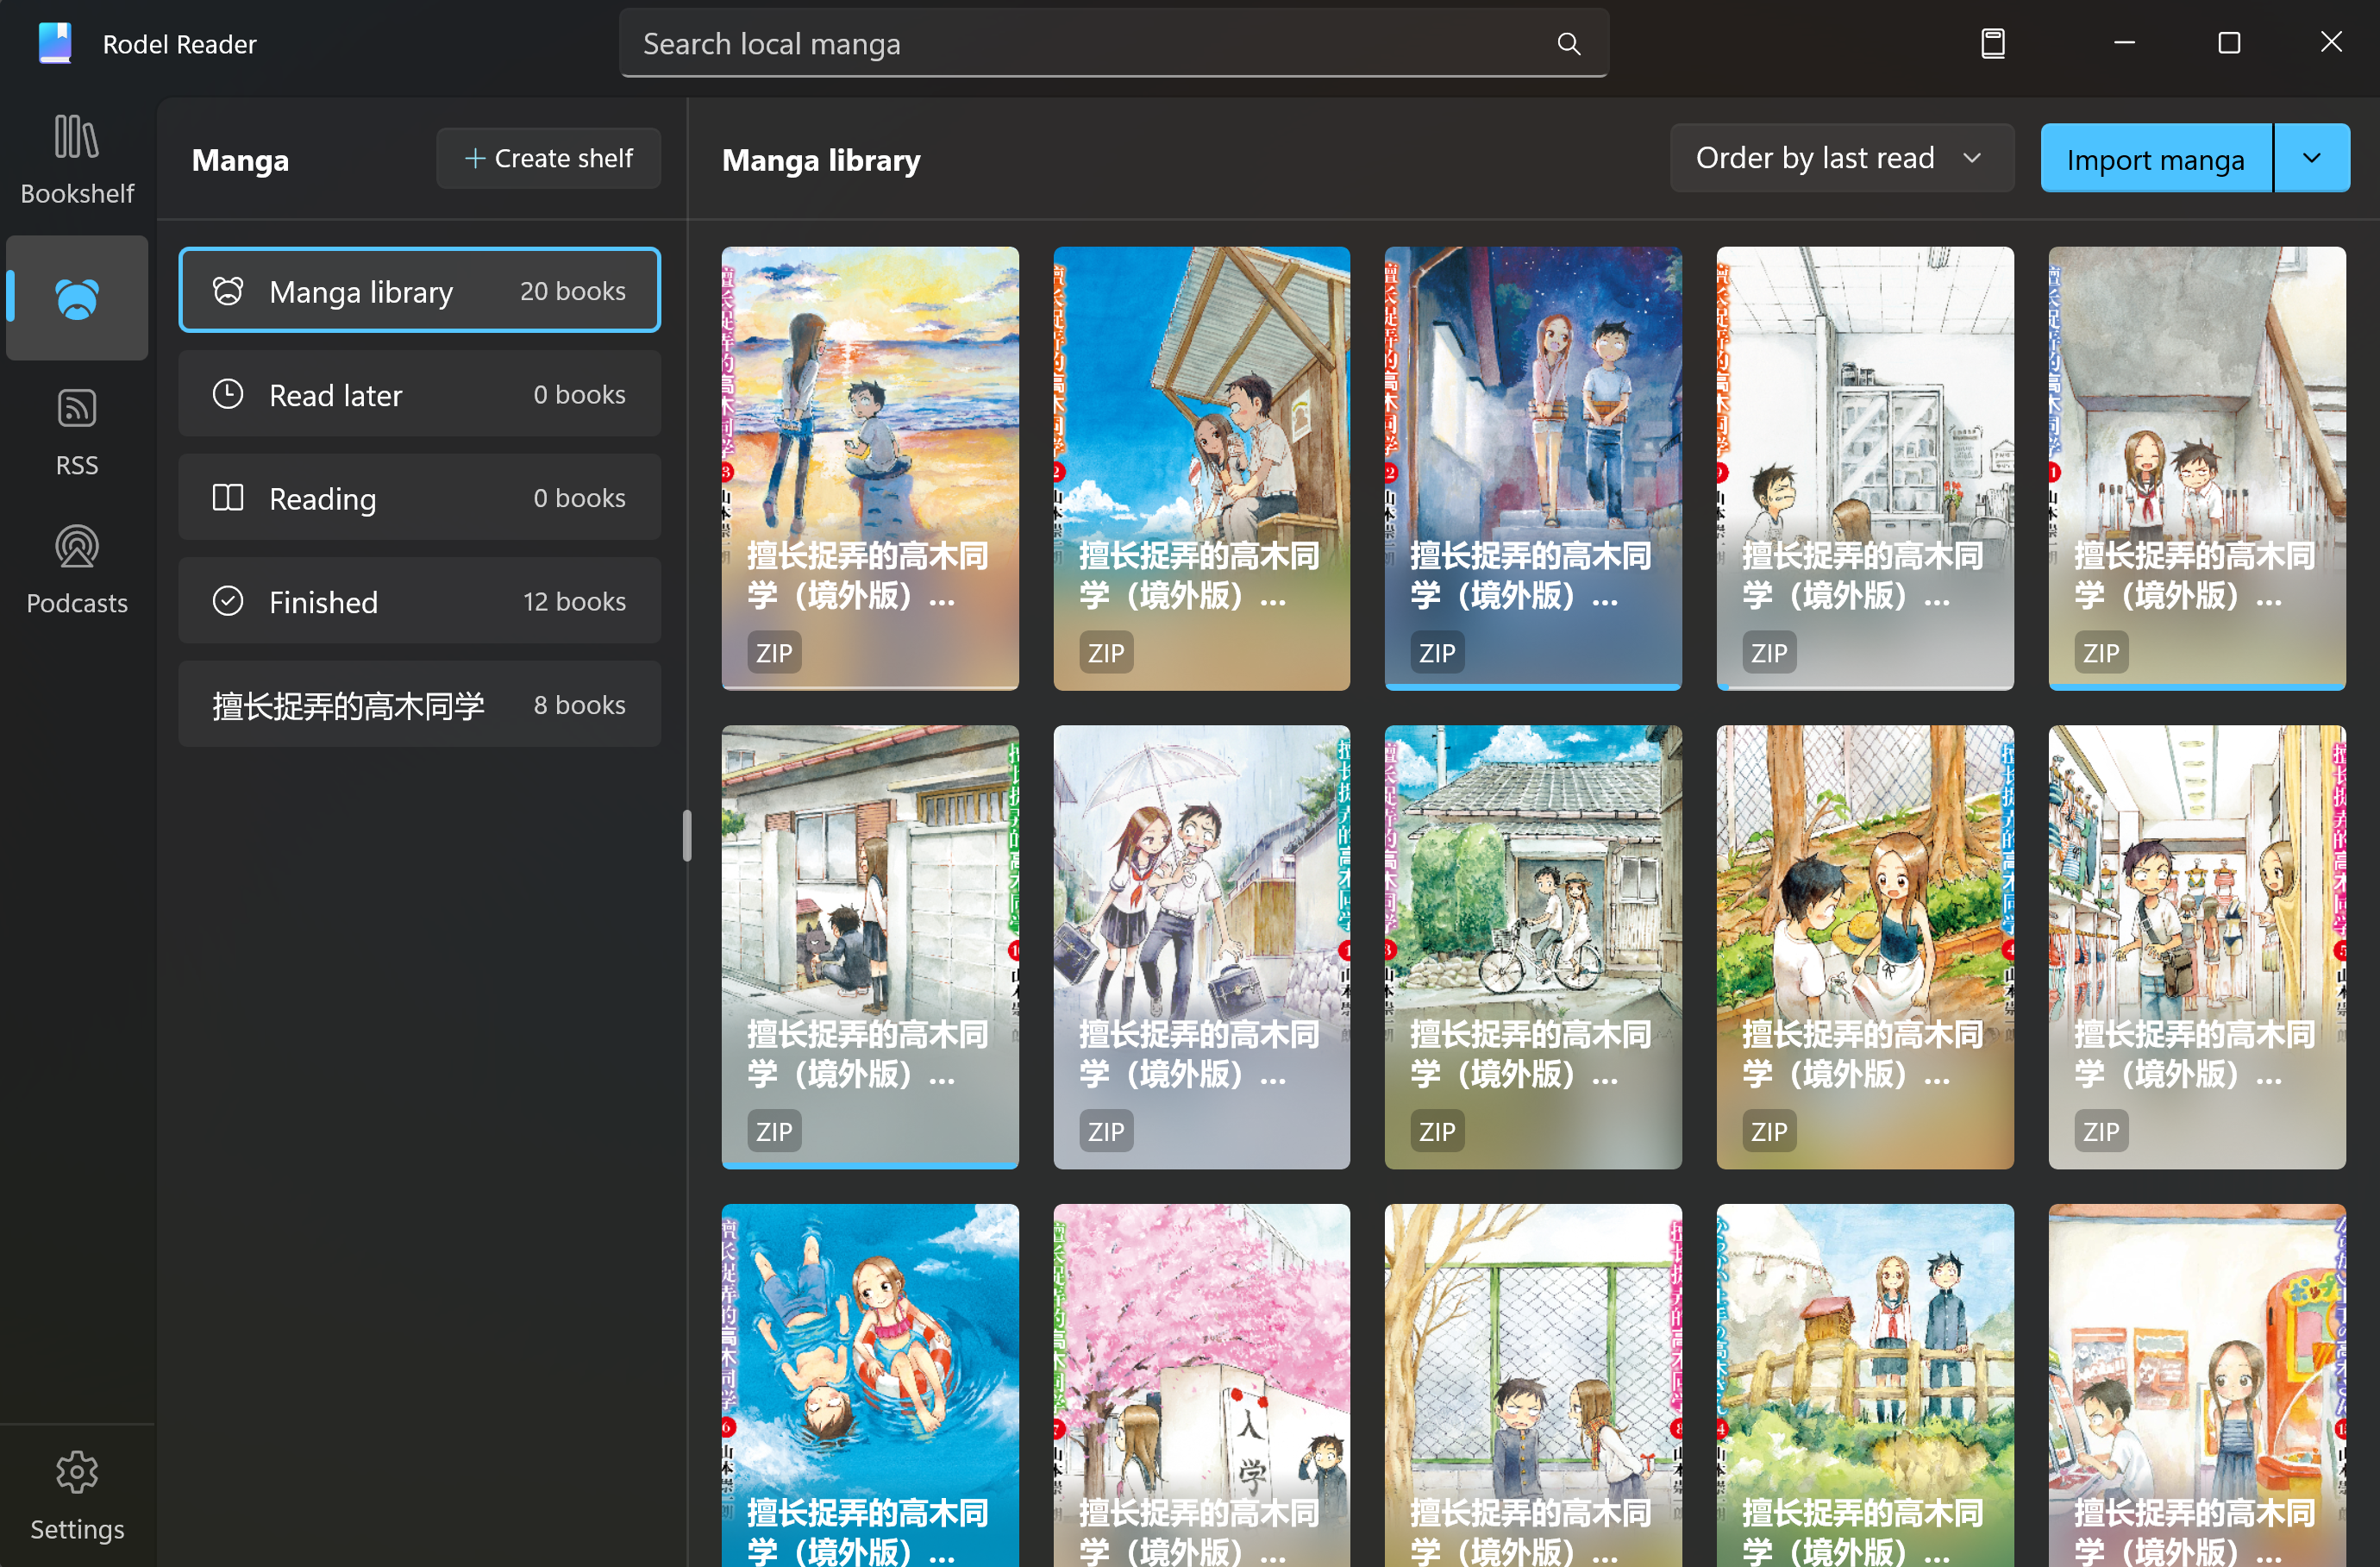Viewport: 2380px width, 1567px height.
Task: Select the Manga bear icon in sidebar
Action: [77, 298]
